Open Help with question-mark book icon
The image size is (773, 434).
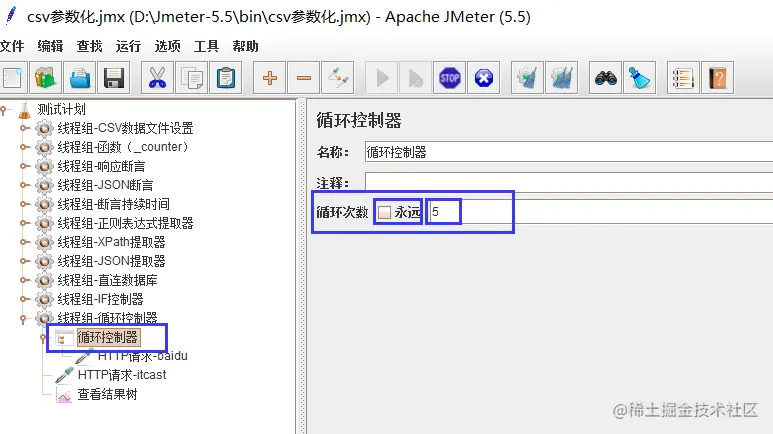(x=717, y=78)
